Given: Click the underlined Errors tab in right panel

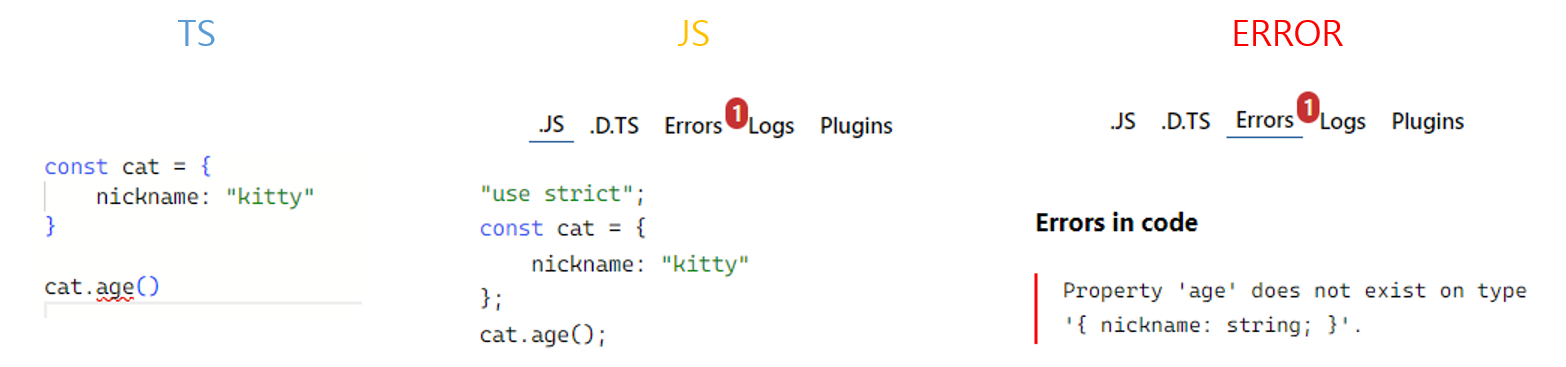Looking at the screenshot, I should (x=1264, y=121).
